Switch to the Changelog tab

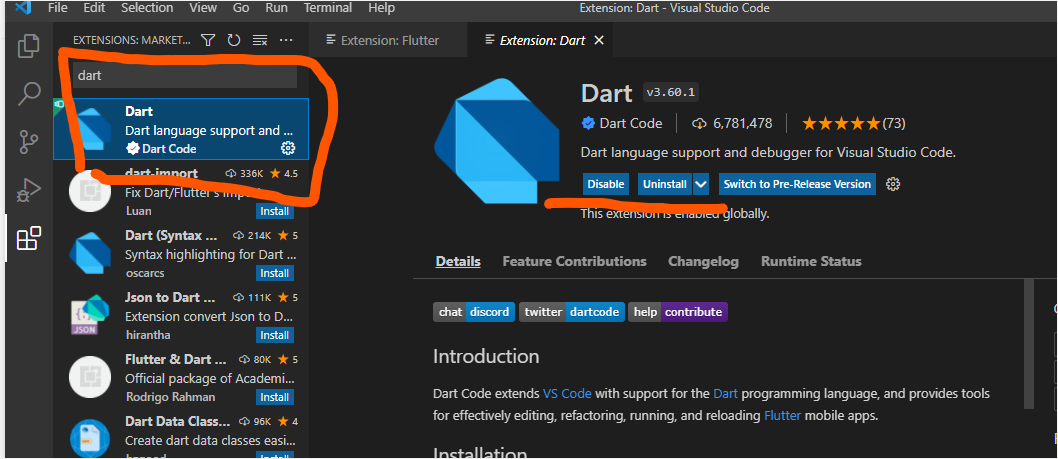[703, 261]
